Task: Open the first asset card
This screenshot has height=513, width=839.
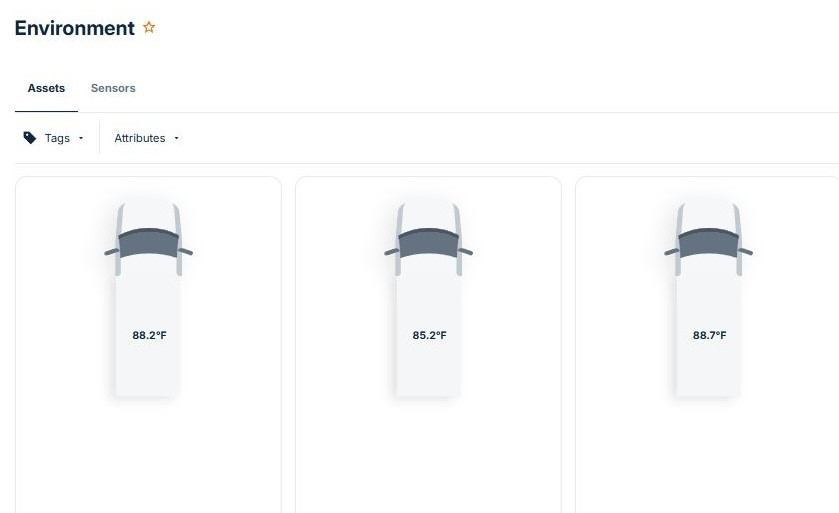Action: 148,345
